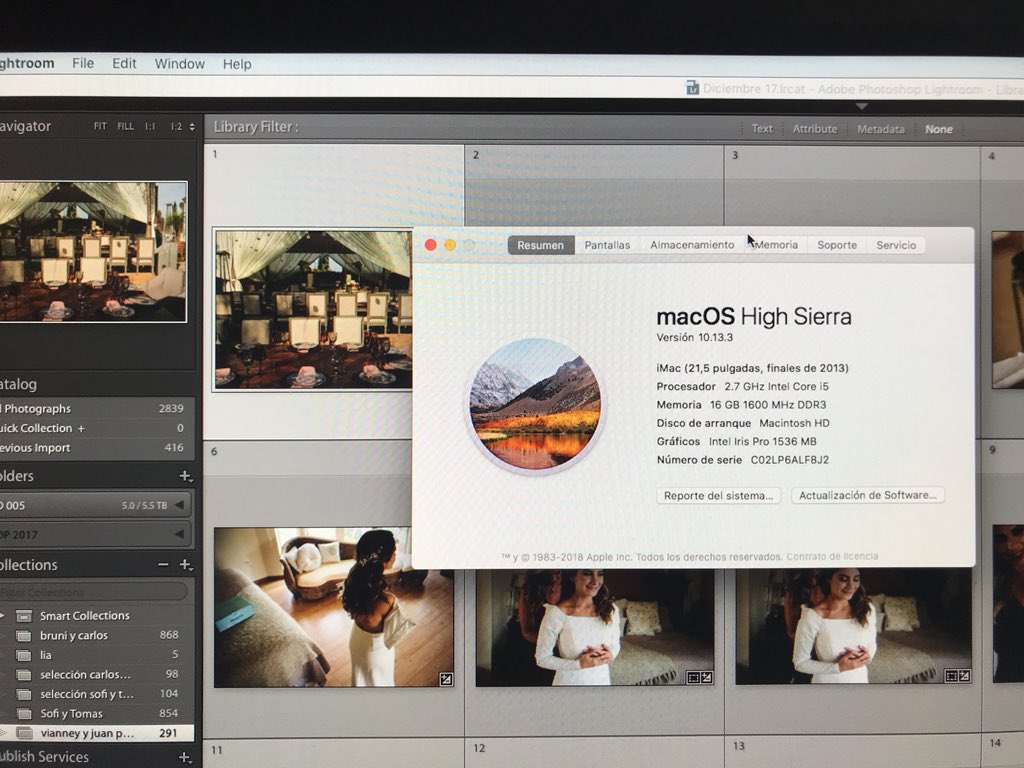The width and height of the screenshot is (1024, 768).
Task: Open the Lightroom app menu
Action: click(27, 63)
